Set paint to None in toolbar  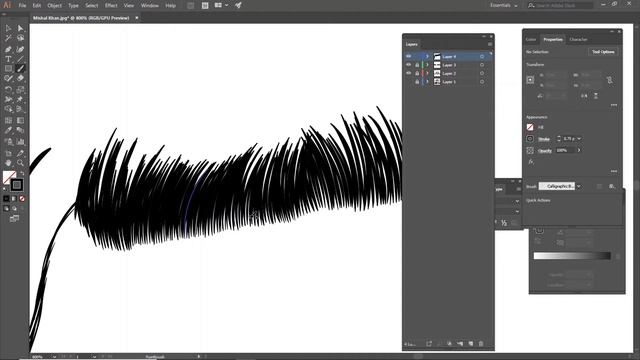coord(22,199)
